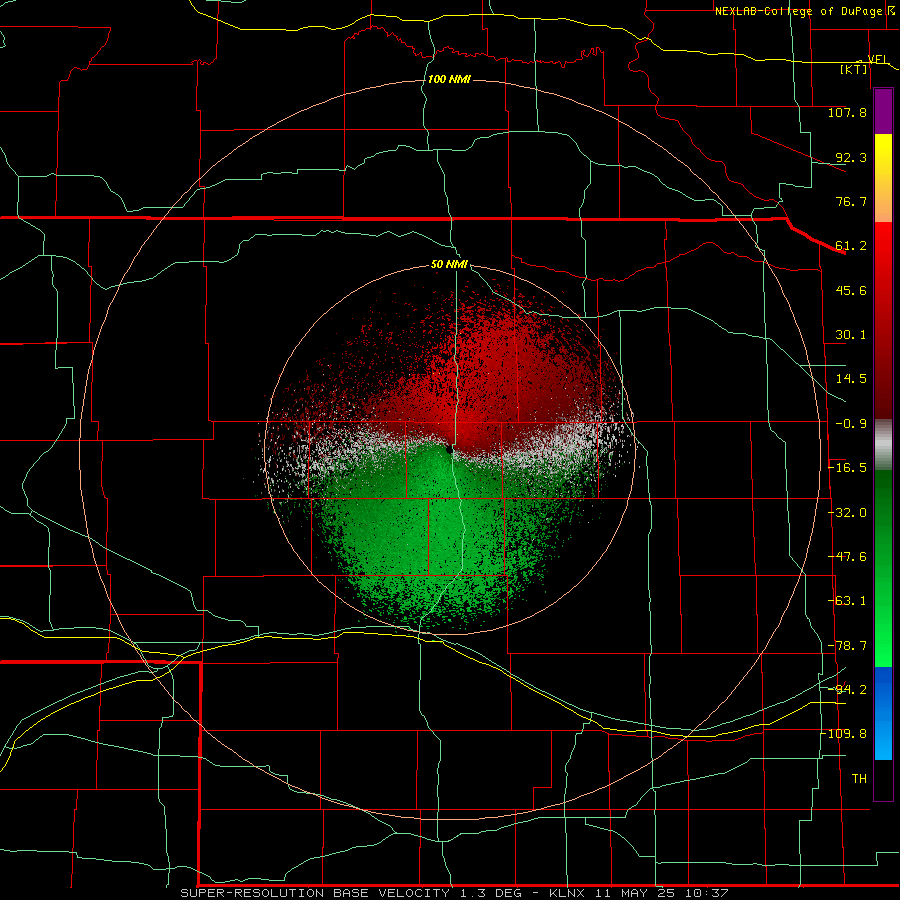900x900 pixels.
Task: Click the -32.0 scale value
Action: pyautogui.click(x=847, y=513)
